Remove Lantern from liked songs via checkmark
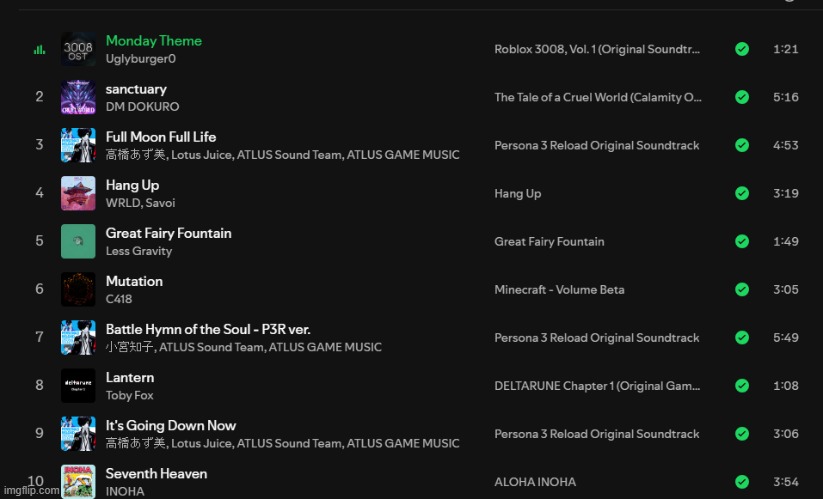Image resolution: width=823 pixels, height=499 pixels. 742,385
